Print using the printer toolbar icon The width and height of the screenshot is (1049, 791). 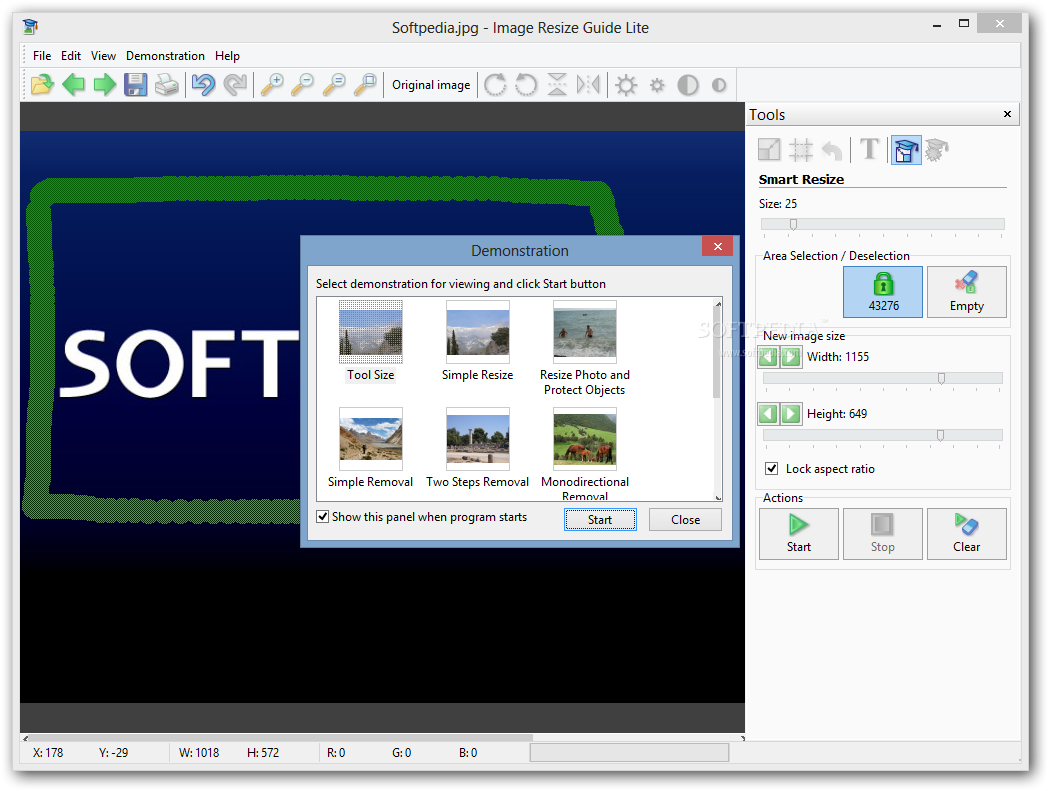click(x=167, y=85)
